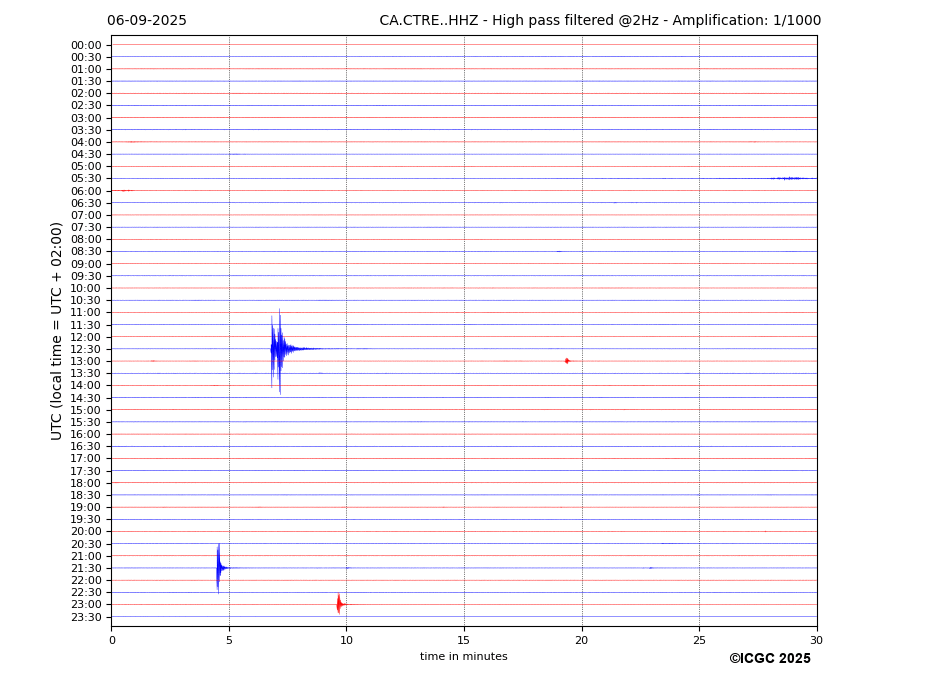Click the small red event on the 13:00 trace
The image size is (927, 696).
(x=567, y=361)
